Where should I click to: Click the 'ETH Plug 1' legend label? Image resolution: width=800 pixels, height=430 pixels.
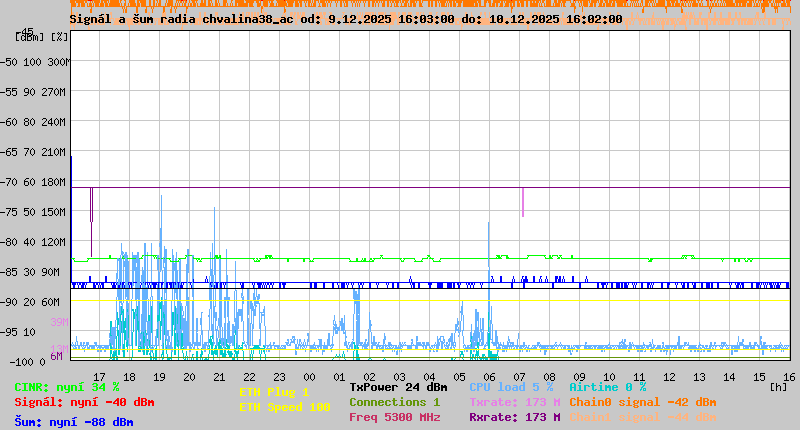tap(274, 392)
